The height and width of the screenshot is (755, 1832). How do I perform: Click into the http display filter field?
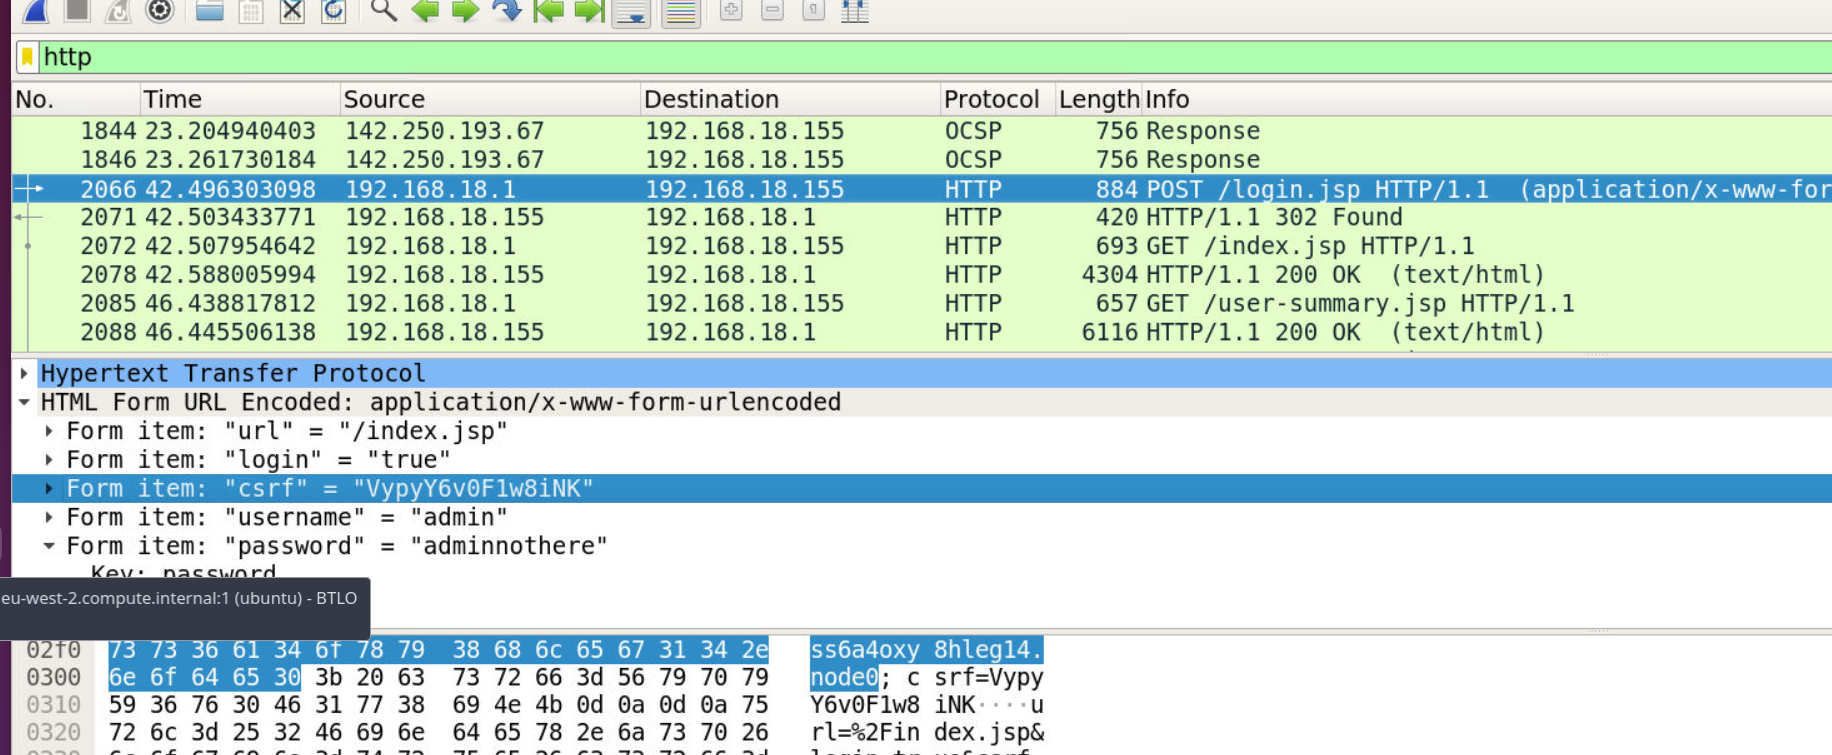900,57
